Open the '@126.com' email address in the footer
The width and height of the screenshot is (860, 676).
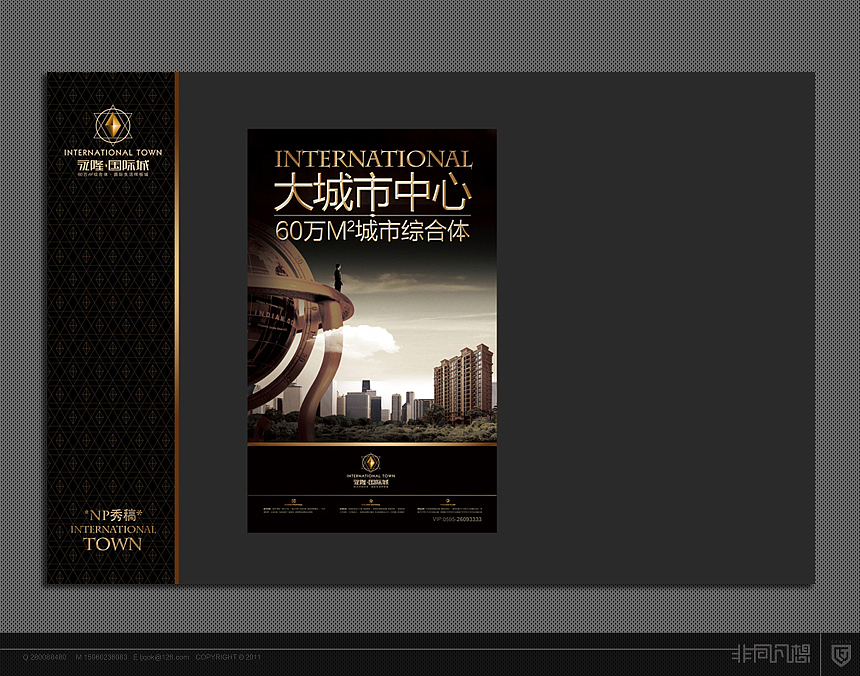pos(161,657)
